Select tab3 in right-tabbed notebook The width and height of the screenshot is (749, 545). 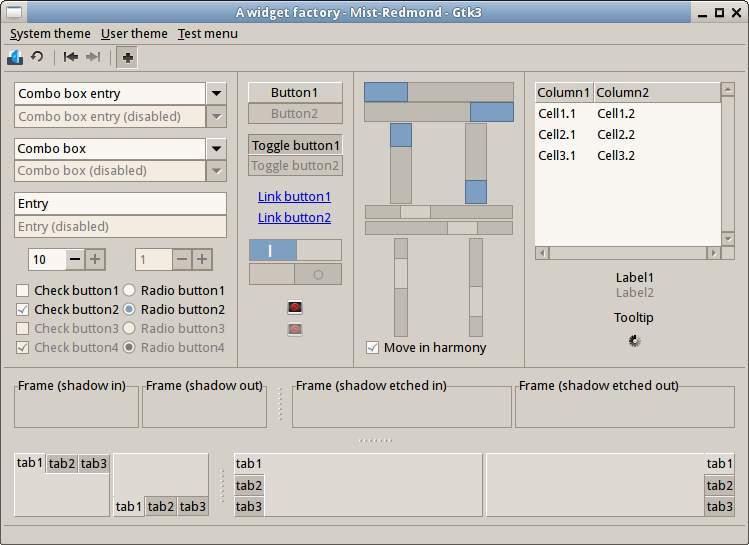[x=719, y=506]
